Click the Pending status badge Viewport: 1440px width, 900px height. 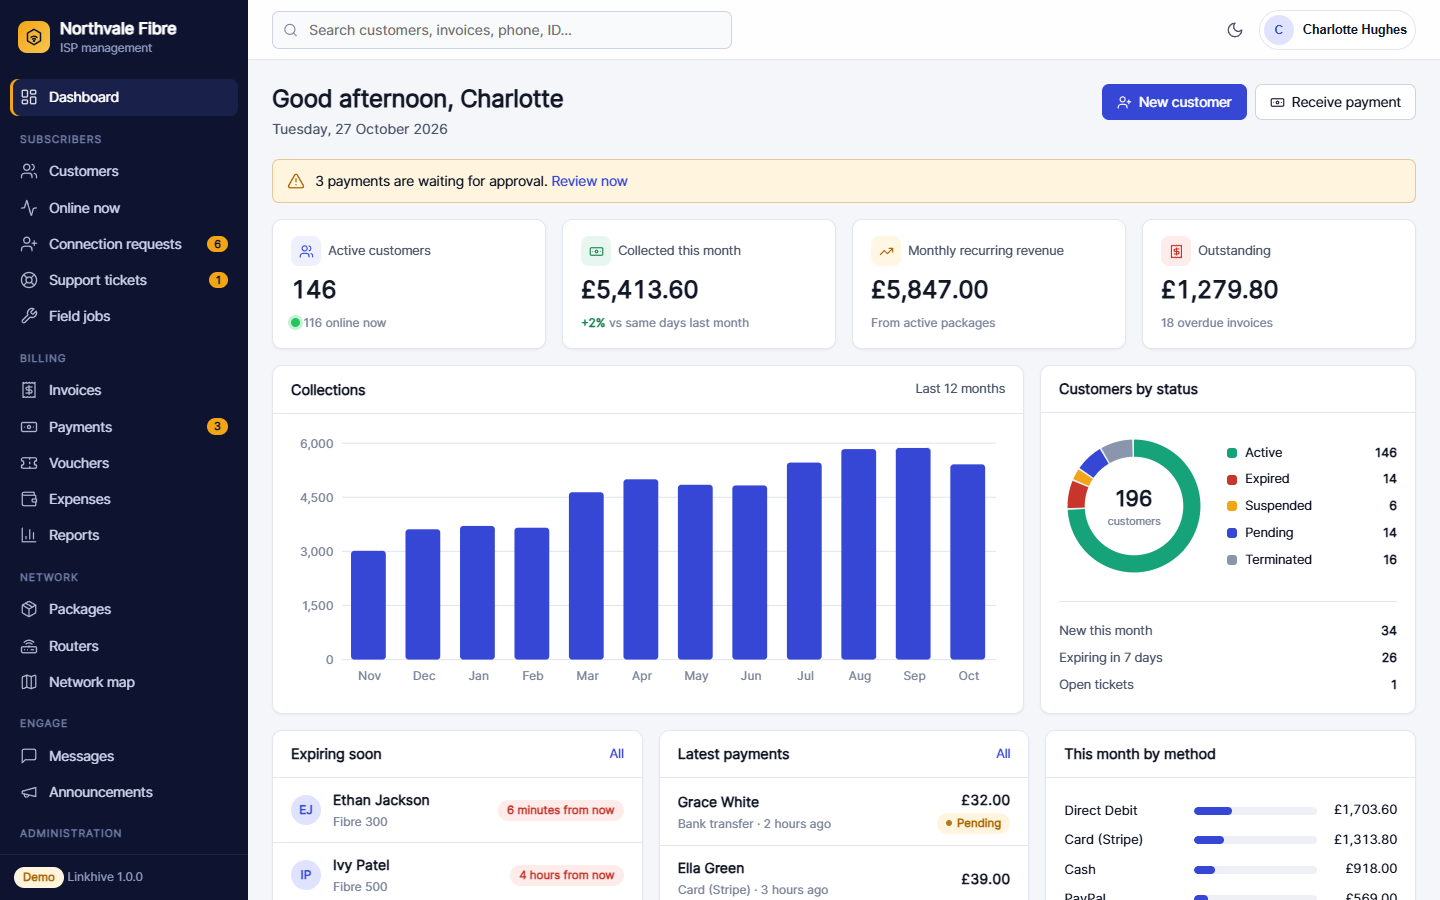[x=973, y=823]
